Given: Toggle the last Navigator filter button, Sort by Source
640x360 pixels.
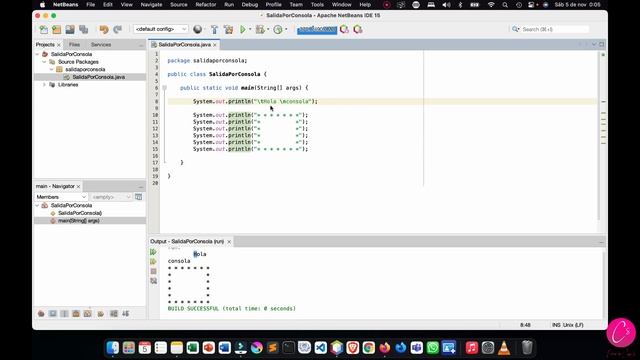Looking at the screenshot, I should pos(126,313).
